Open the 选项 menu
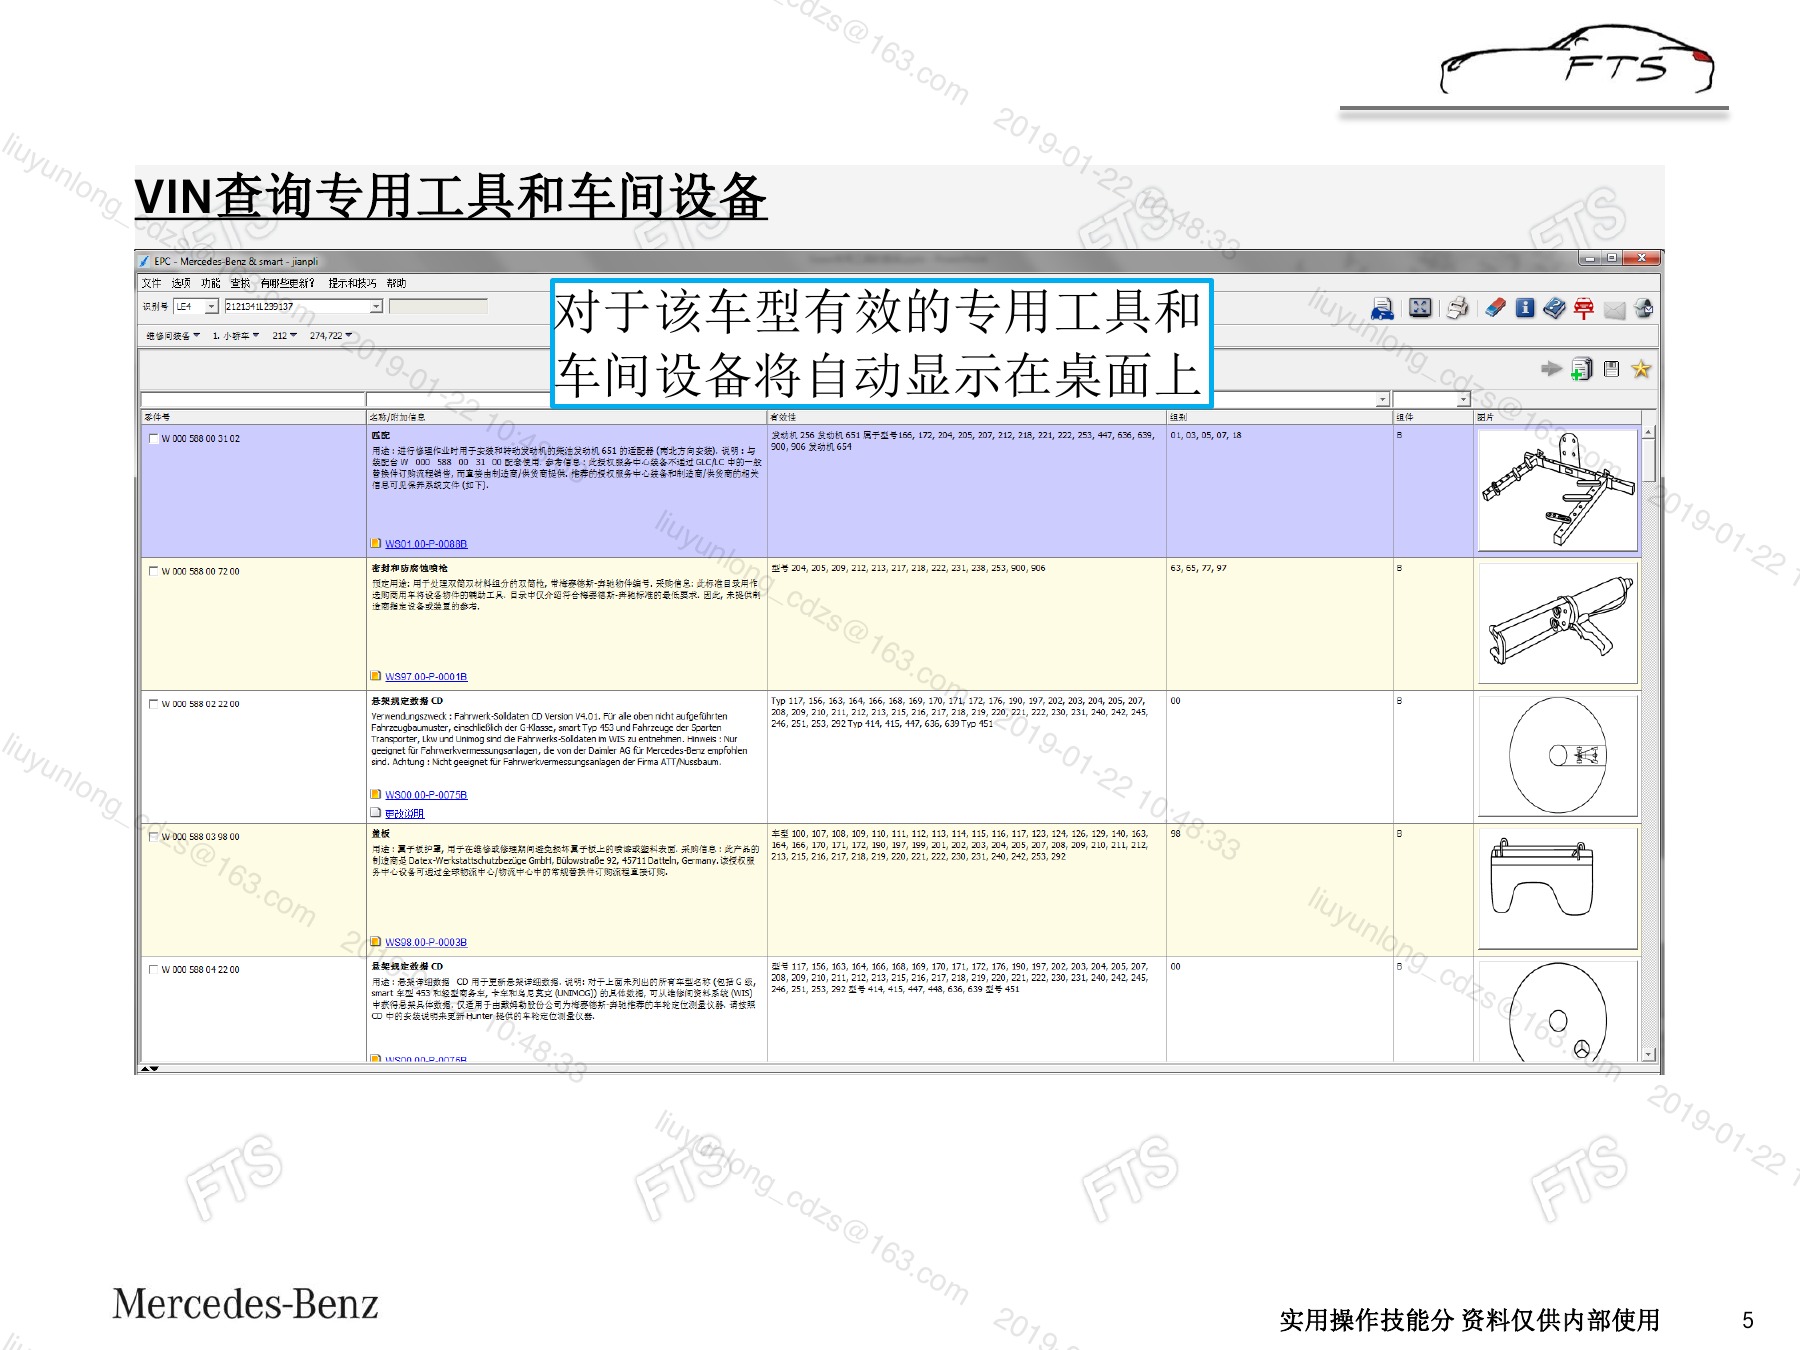This screenshot has height=1350, width=1800. pyautogui.click(x=181, y=283)
